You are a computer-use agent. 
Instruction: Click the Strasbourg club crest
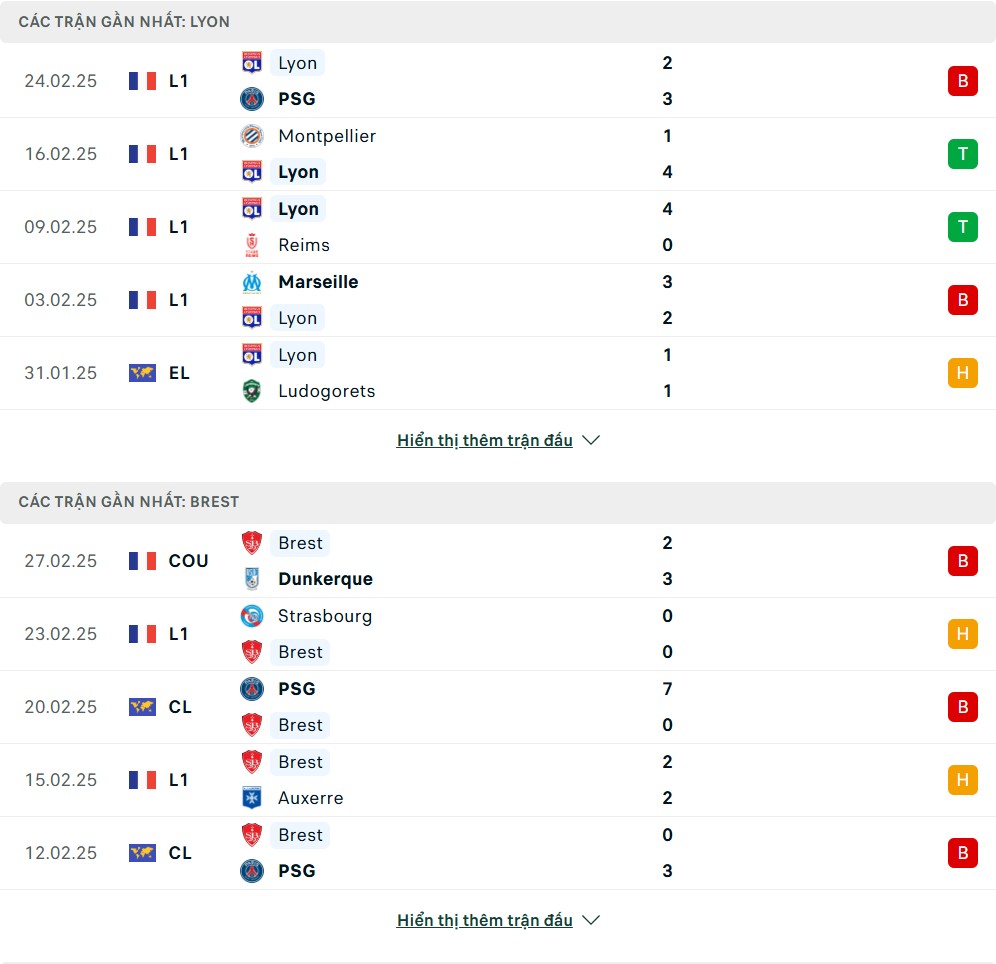(252, 616)
